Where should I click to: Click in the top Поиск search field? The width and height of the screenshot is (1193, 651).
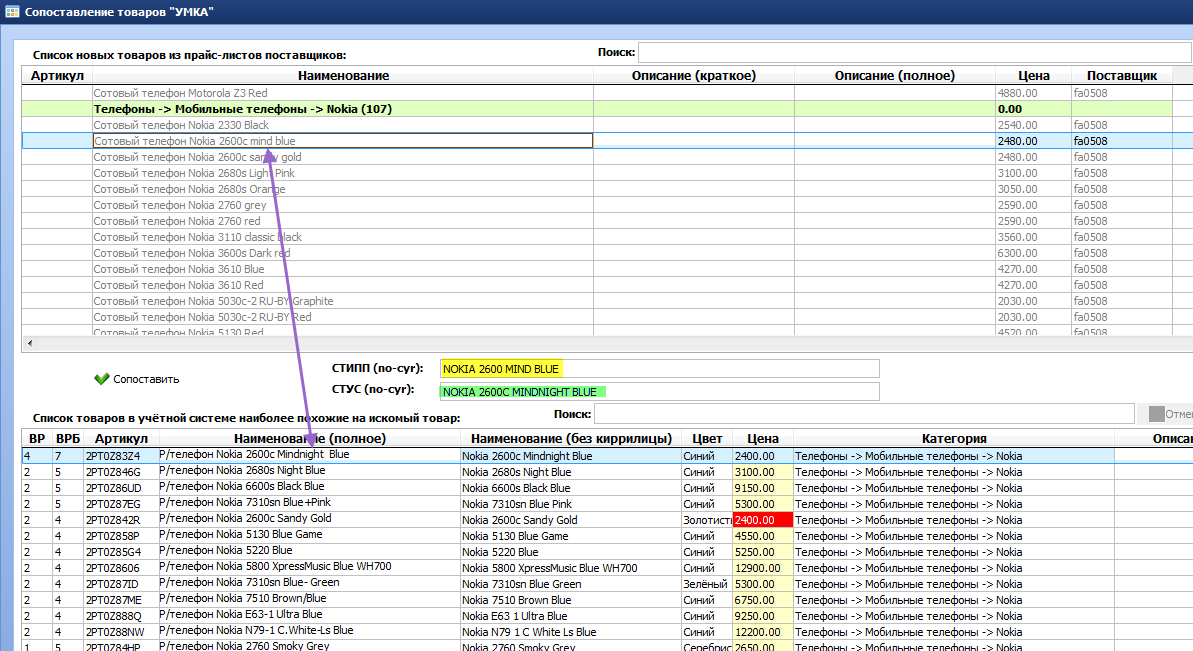tap(914, 52)
